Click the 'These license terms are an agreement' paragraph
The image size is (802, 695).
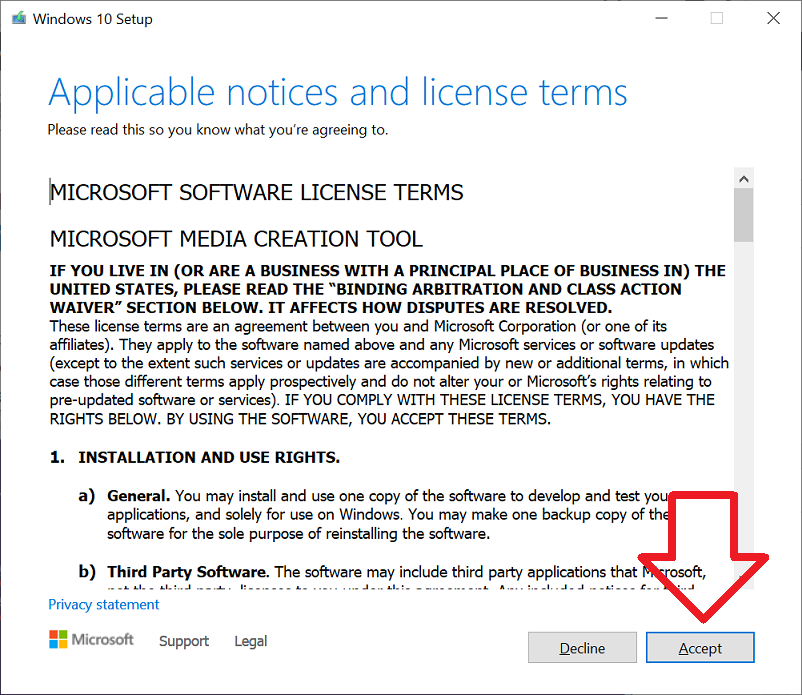tap(389, 372)
